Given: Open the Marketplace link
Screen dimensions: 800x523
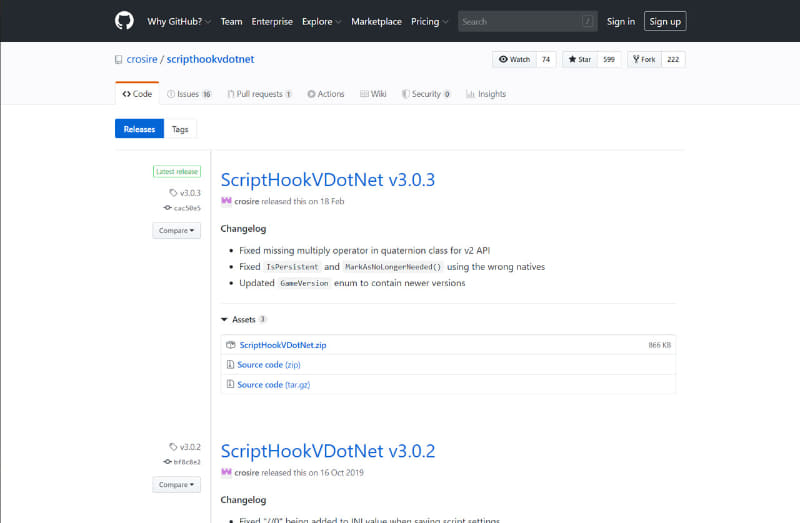Looking at the screenshot, I should (376, 21).
